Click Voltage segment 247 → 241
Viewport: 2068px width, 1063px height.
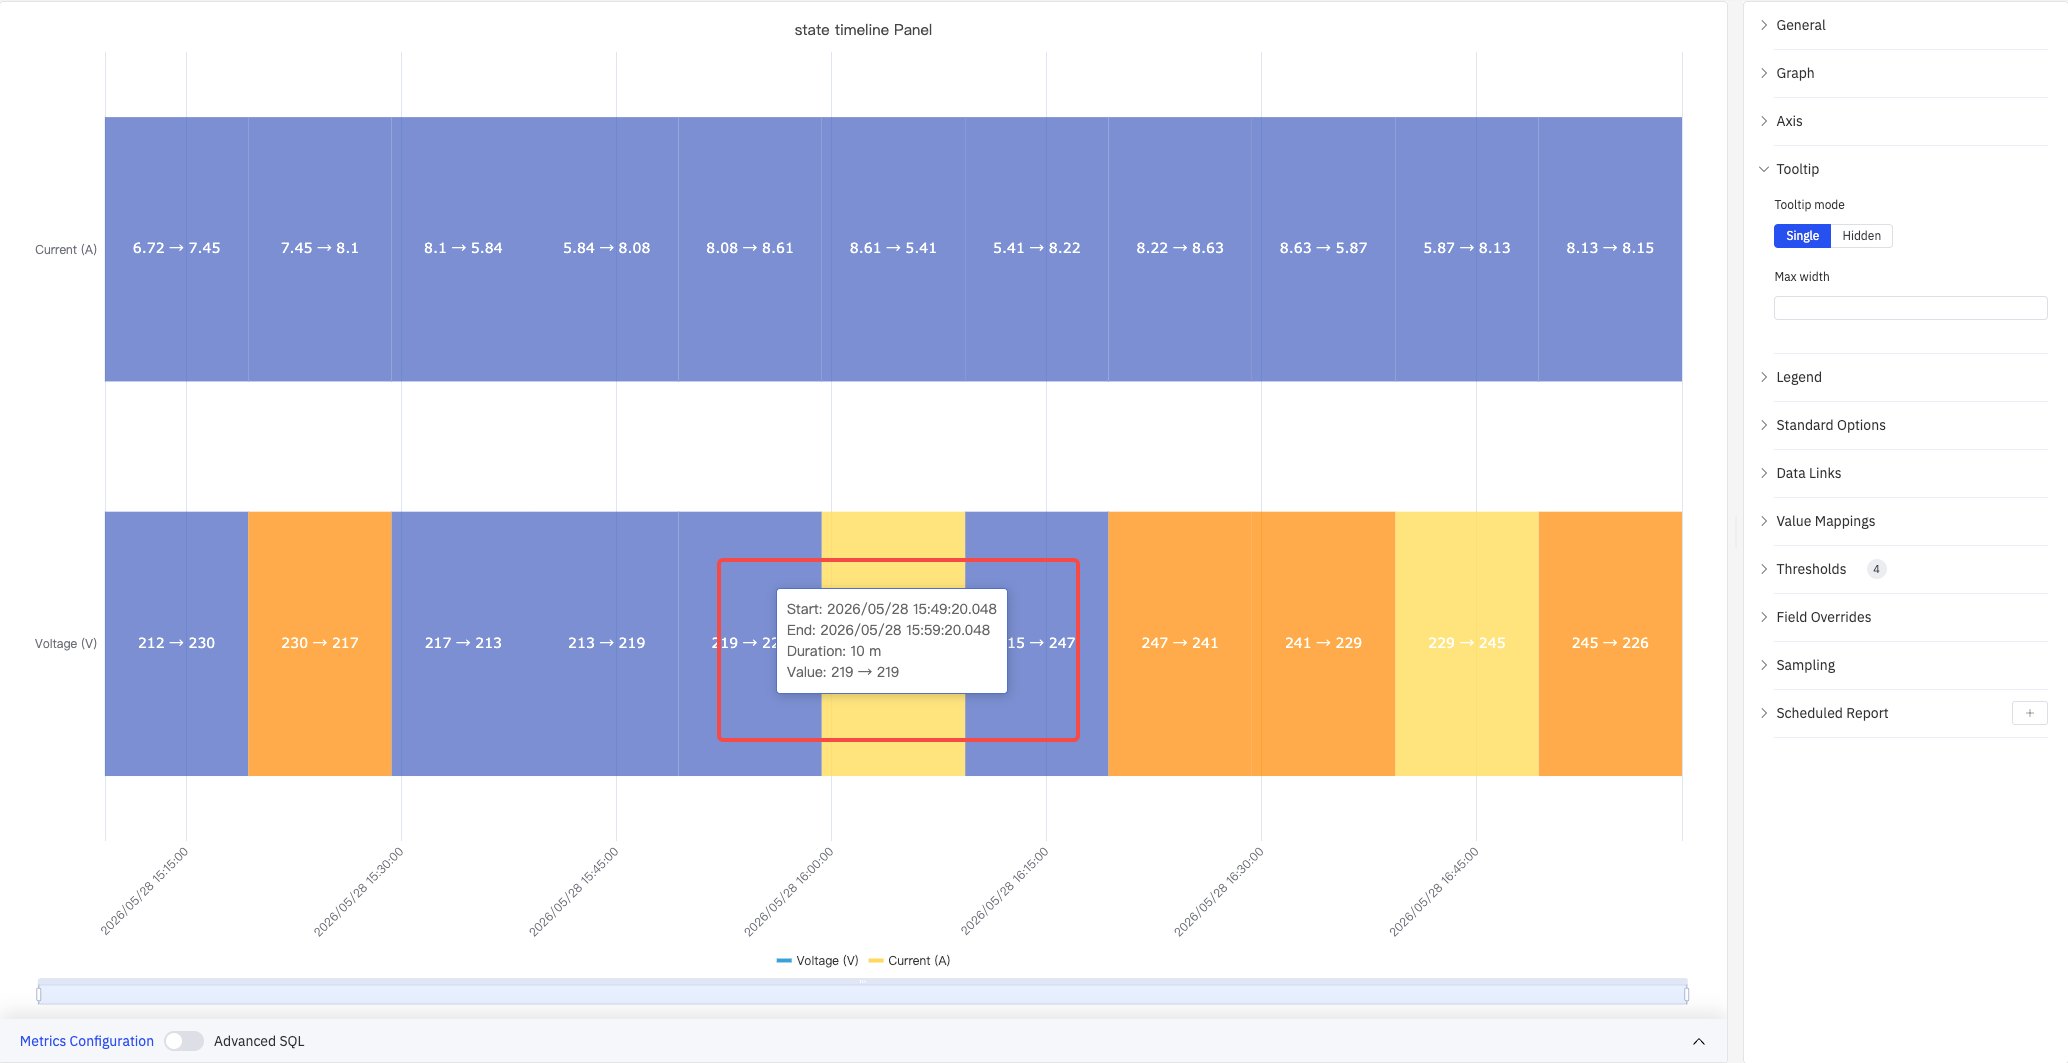(x=1180, y=643)
